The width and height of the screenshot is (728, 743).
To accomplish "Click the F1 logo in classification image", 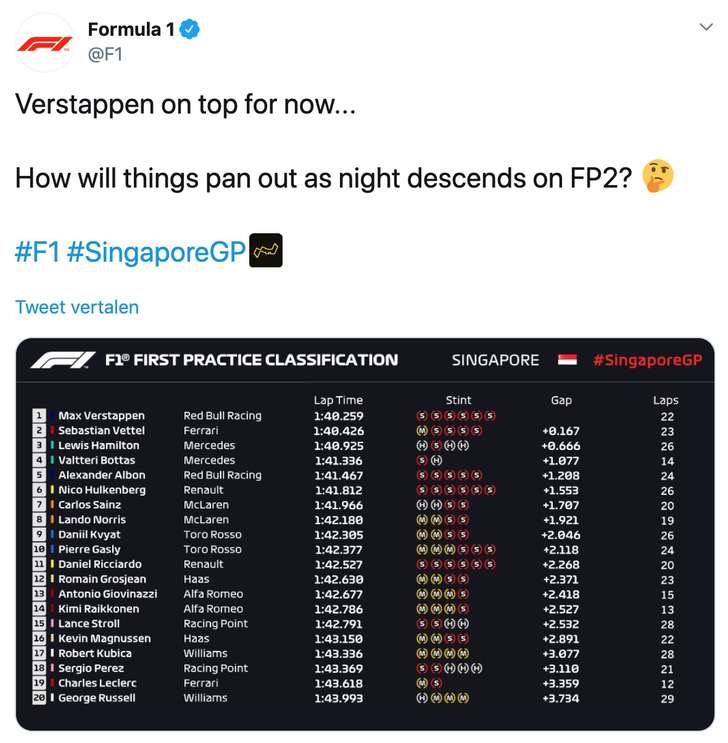I will 62,360.
